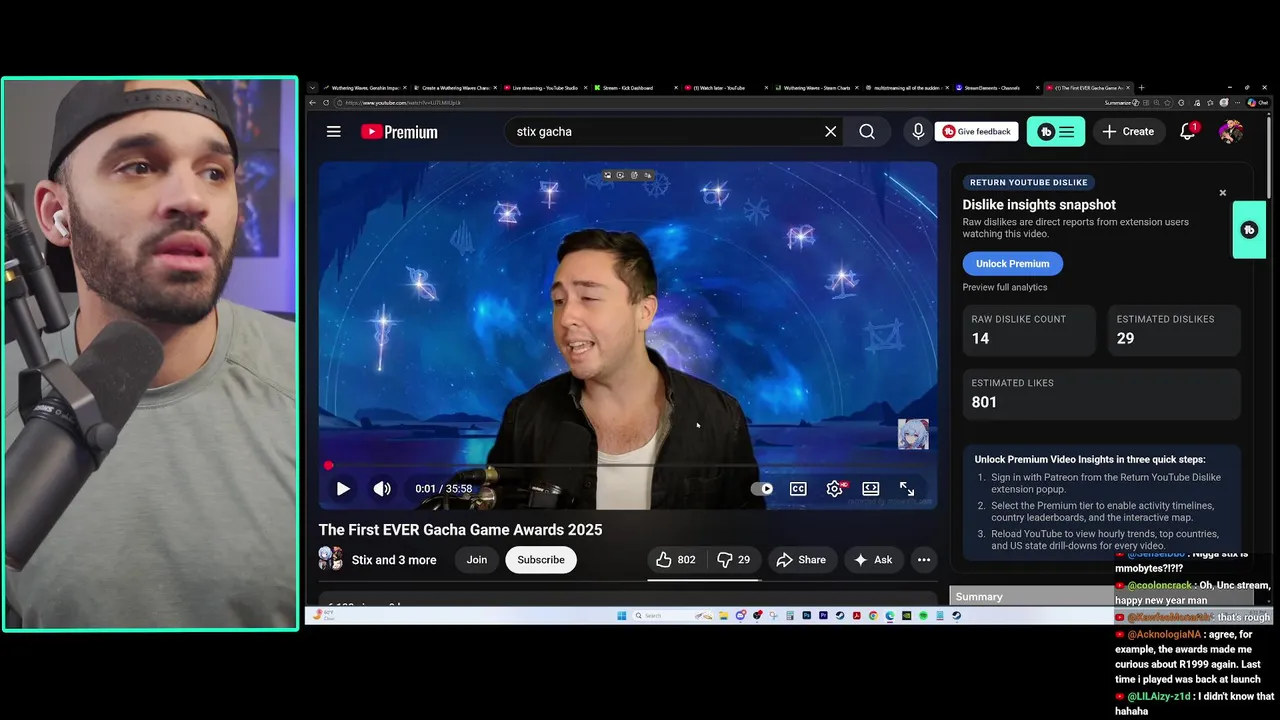Switch player to theater mode
The height and width of the screenshot is (720, 1280).
coord(871,489)
